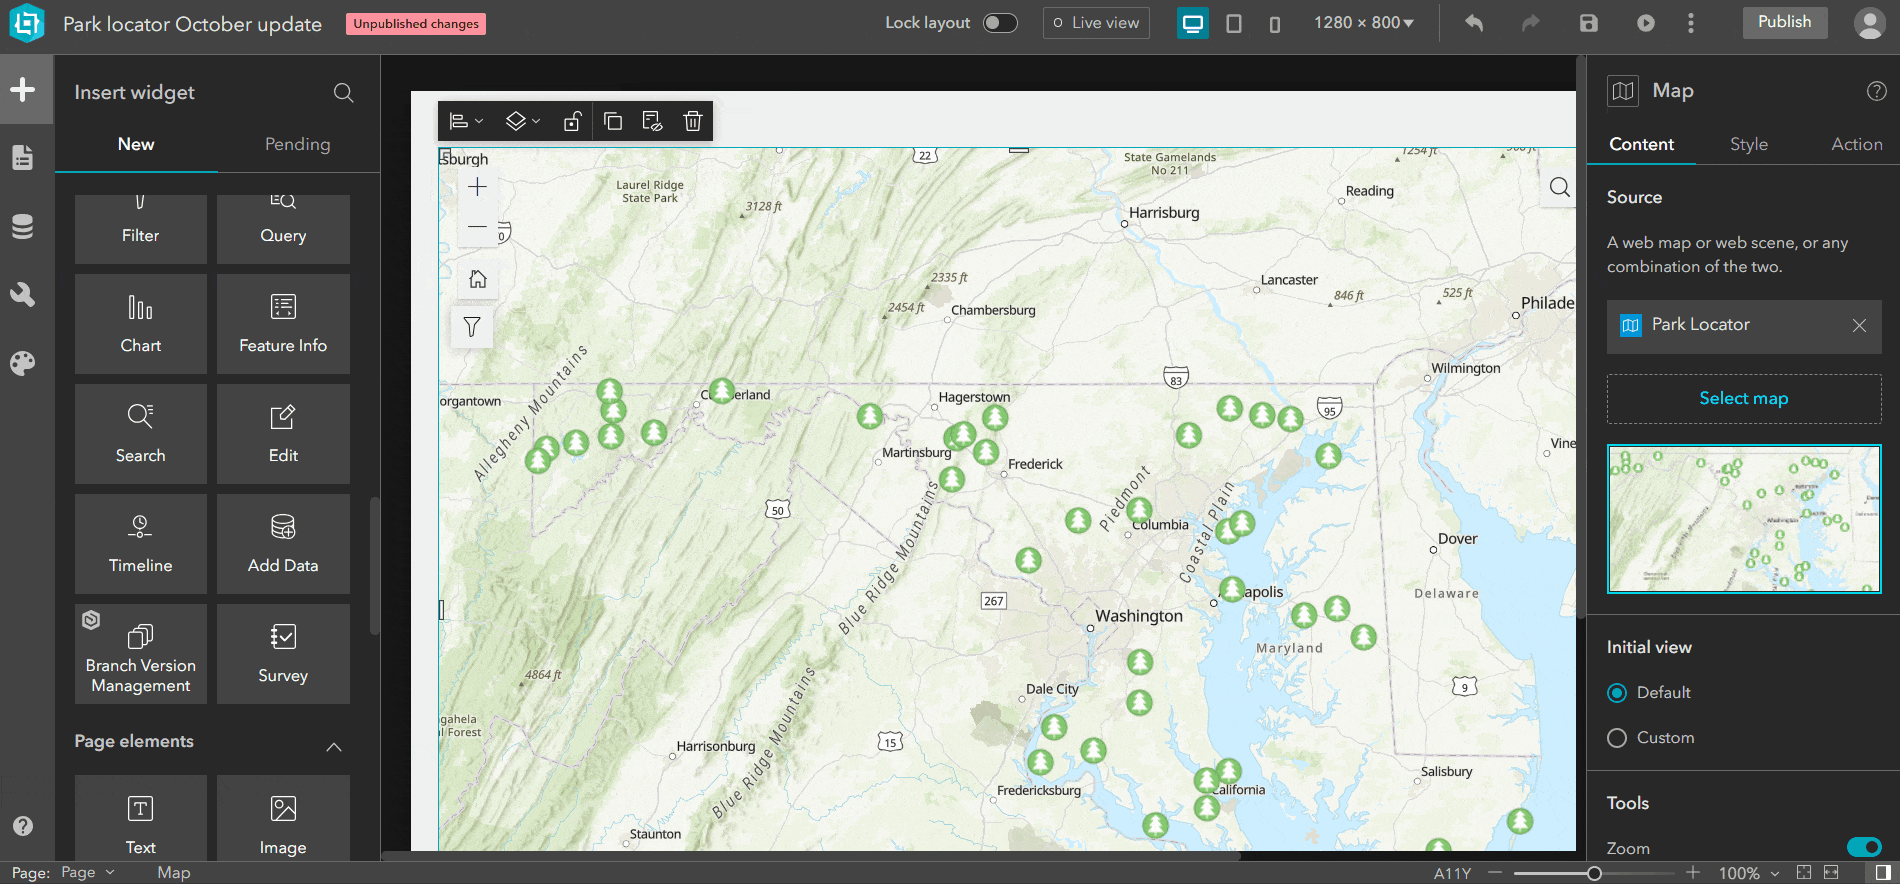Fit canvas to window icon
This screenshot has width=1900, height=884.
coord(1804,873)
